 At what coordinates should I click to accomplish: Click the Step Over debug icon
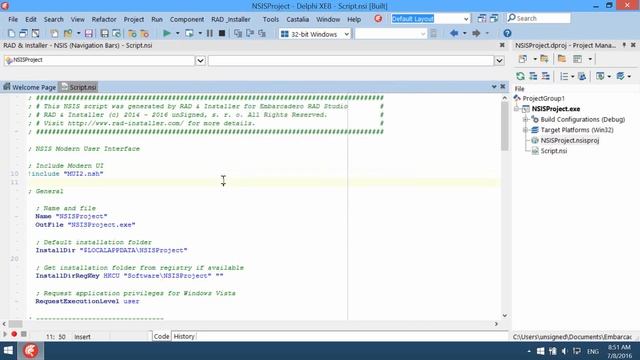[250, 33]
